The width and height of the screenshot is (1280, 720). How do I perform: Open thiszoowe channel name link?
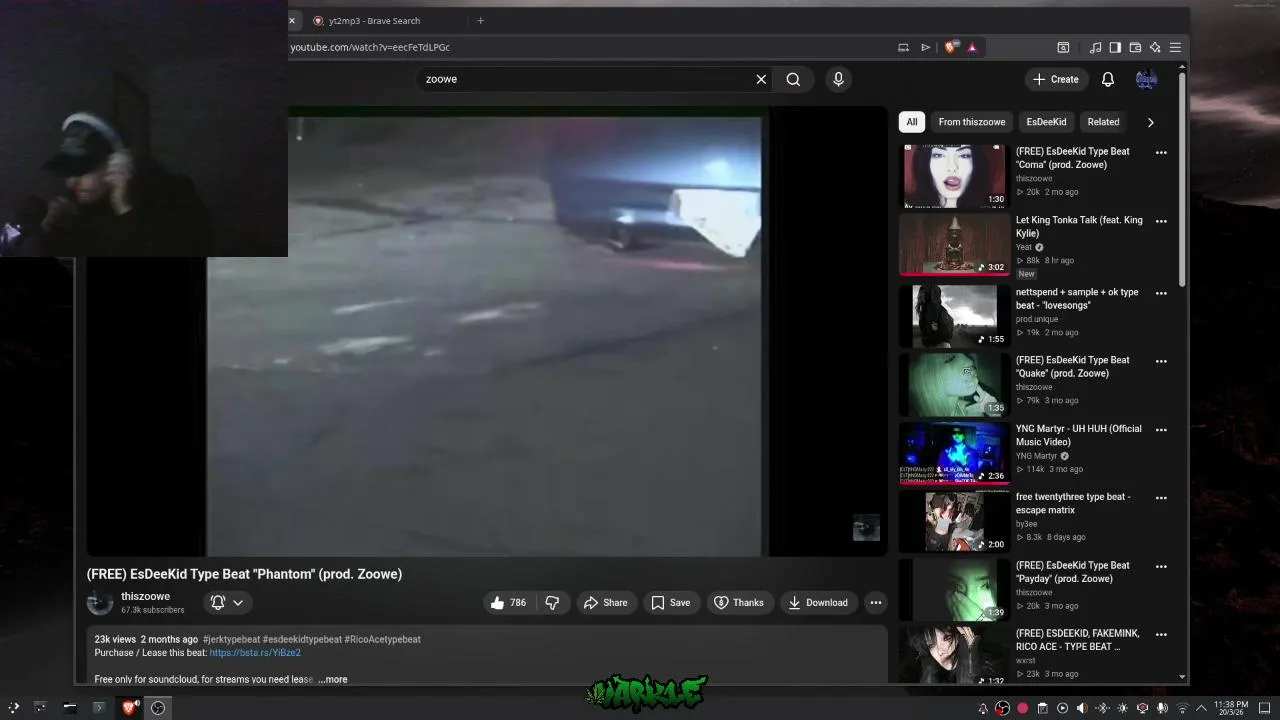[145, 596]
